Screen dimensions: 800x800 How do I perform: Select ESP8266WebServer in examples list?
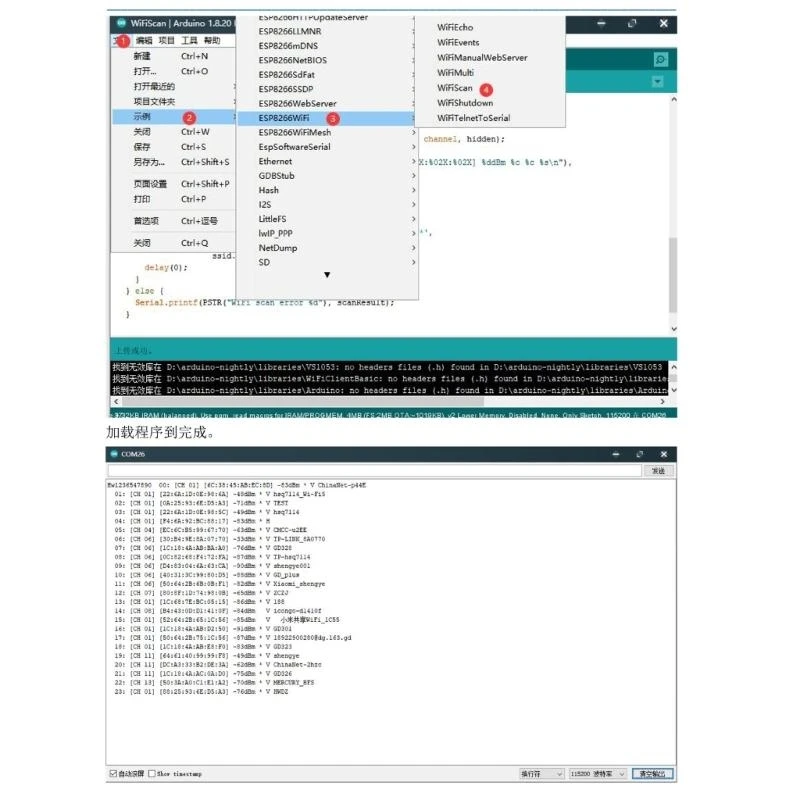click(x=328, y=104)
